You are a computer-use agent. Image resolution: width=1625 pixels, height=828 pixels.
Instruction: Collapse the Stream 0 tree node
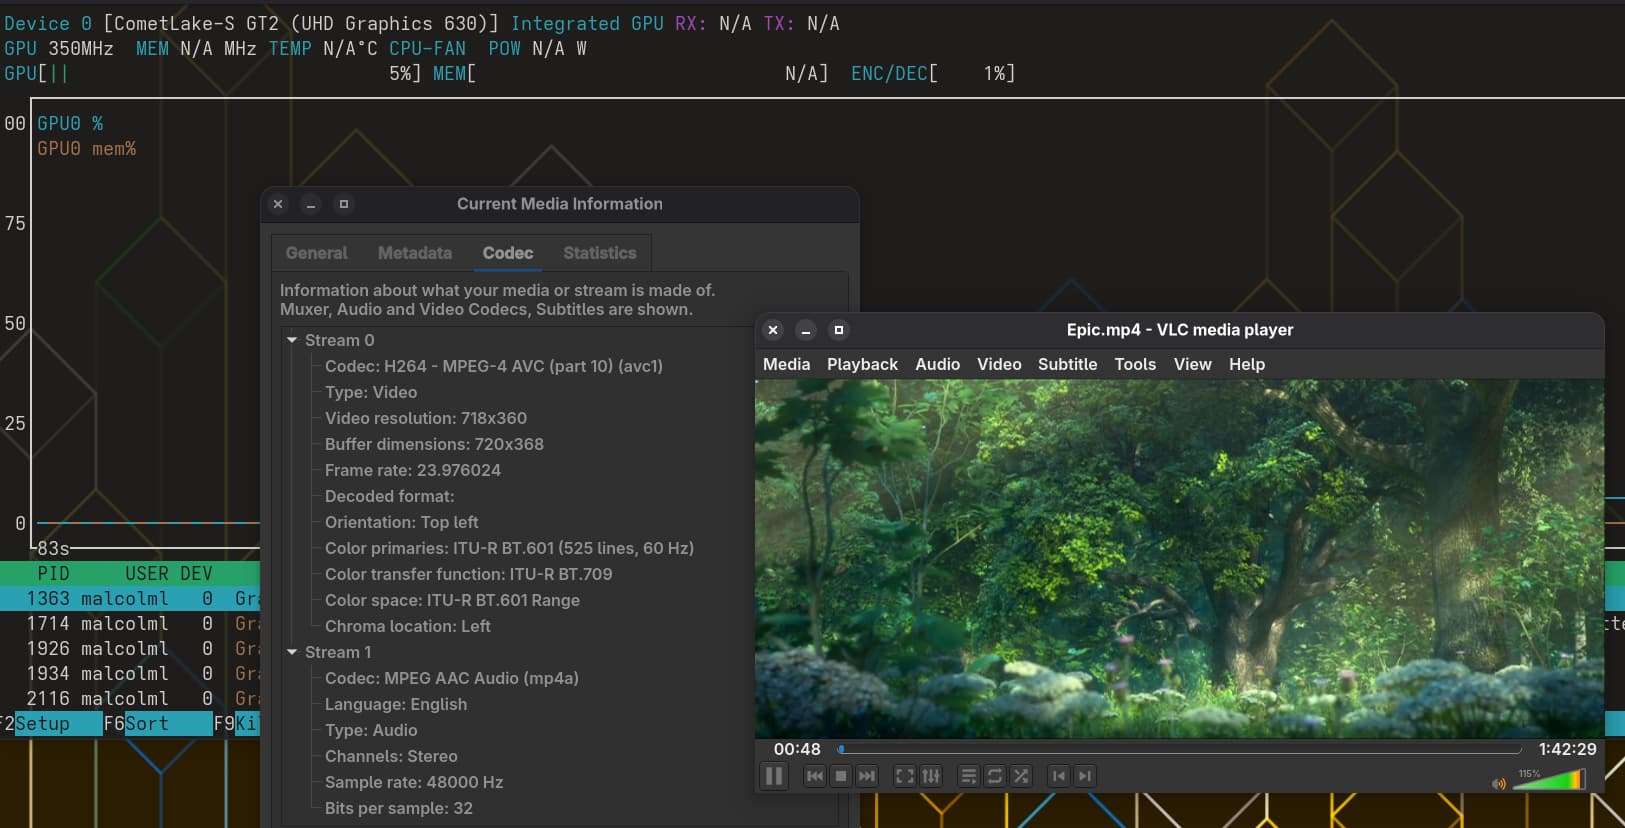coord(292,340)
